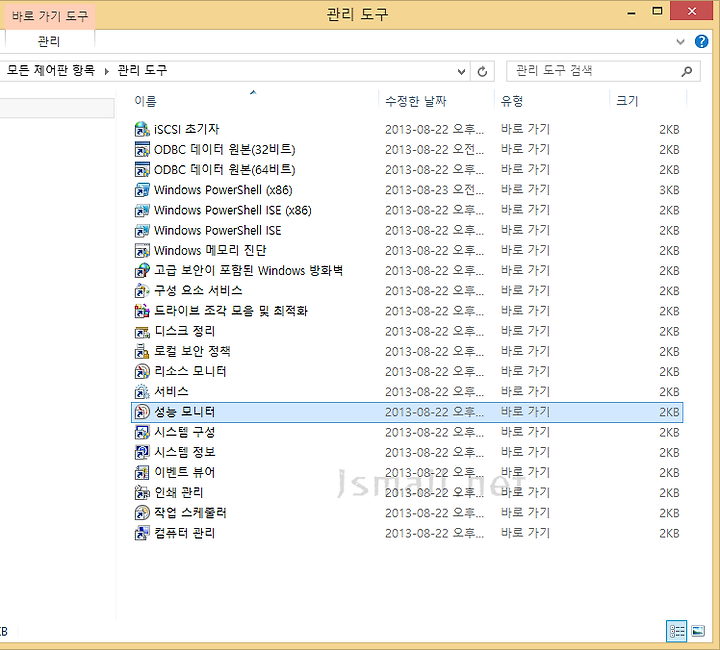Select the 시스템 구성 file name
The width and height of the screenshot is (720, 650).
point(185,432)
